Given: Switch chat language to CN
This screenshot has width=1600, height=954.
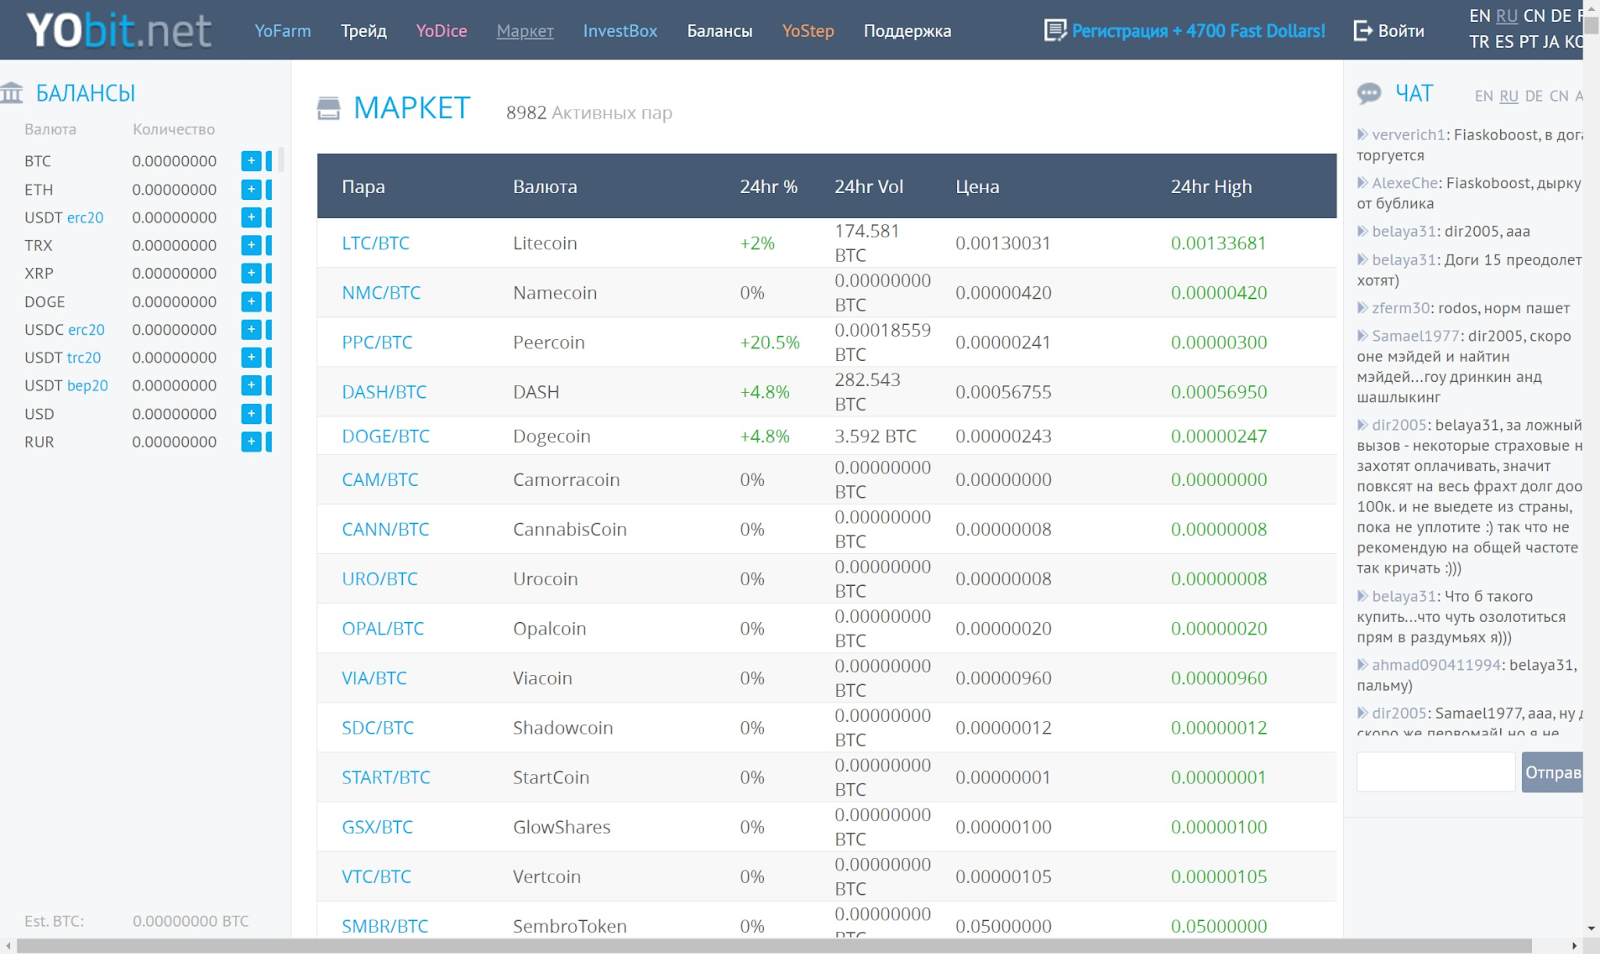Looking at the screenshot, I should (1559, 96).
